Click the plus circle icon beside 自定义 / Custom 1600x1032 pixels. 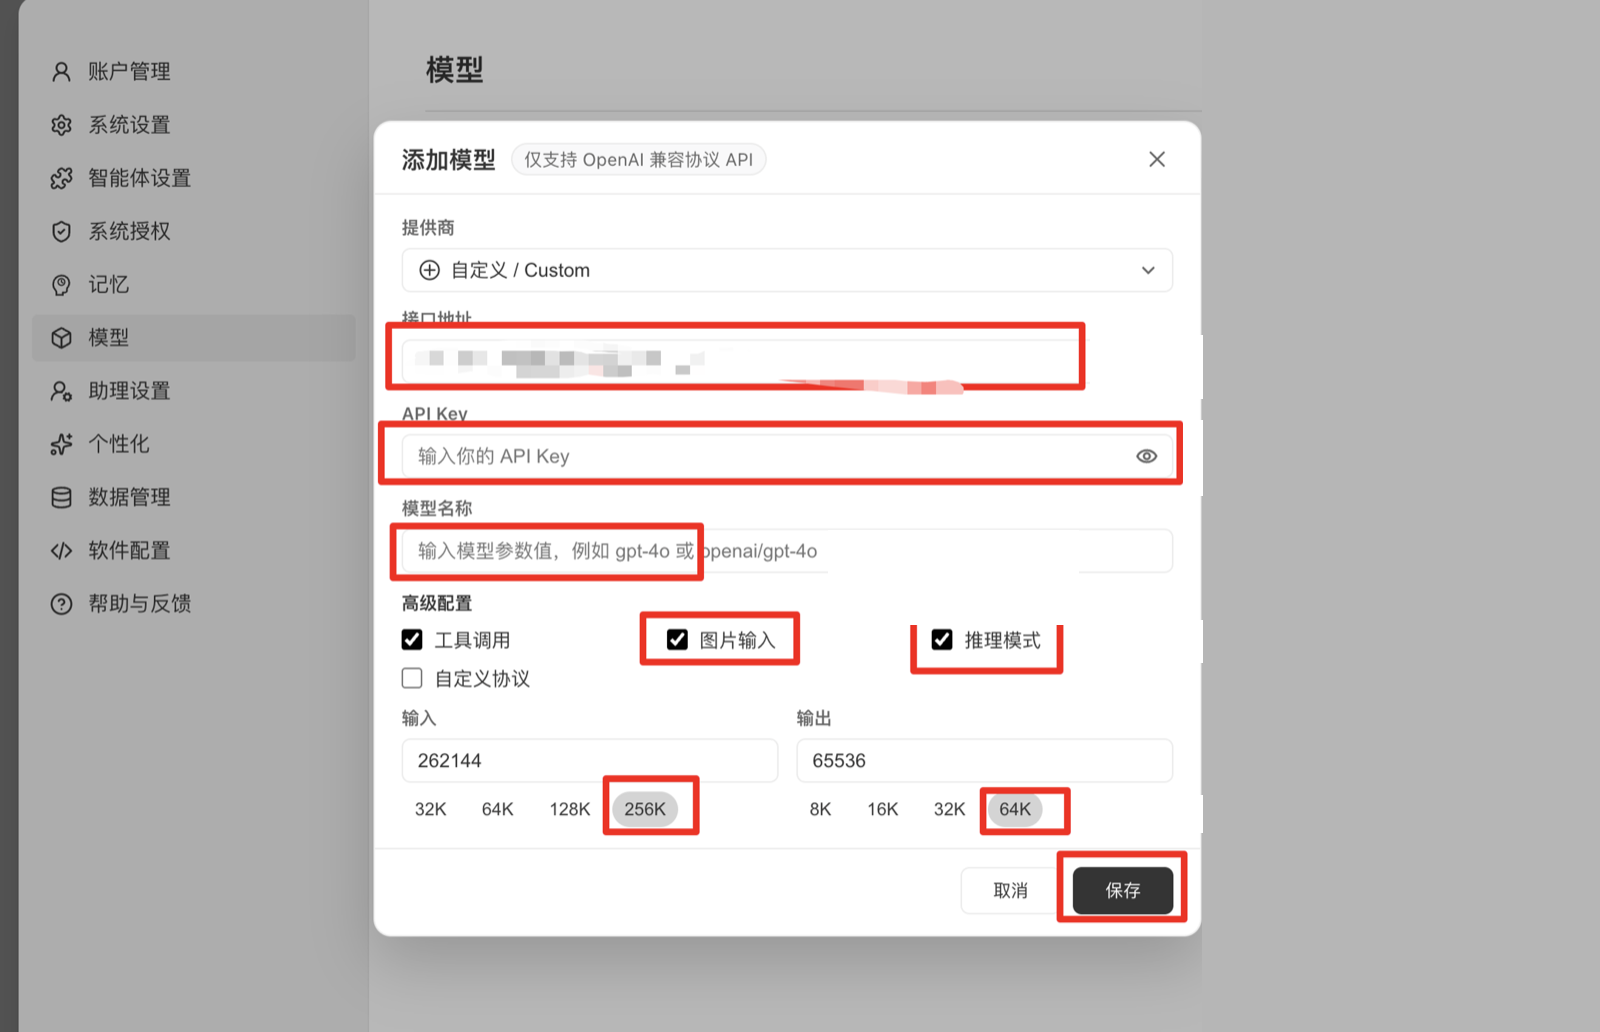(x=429, y=270)
